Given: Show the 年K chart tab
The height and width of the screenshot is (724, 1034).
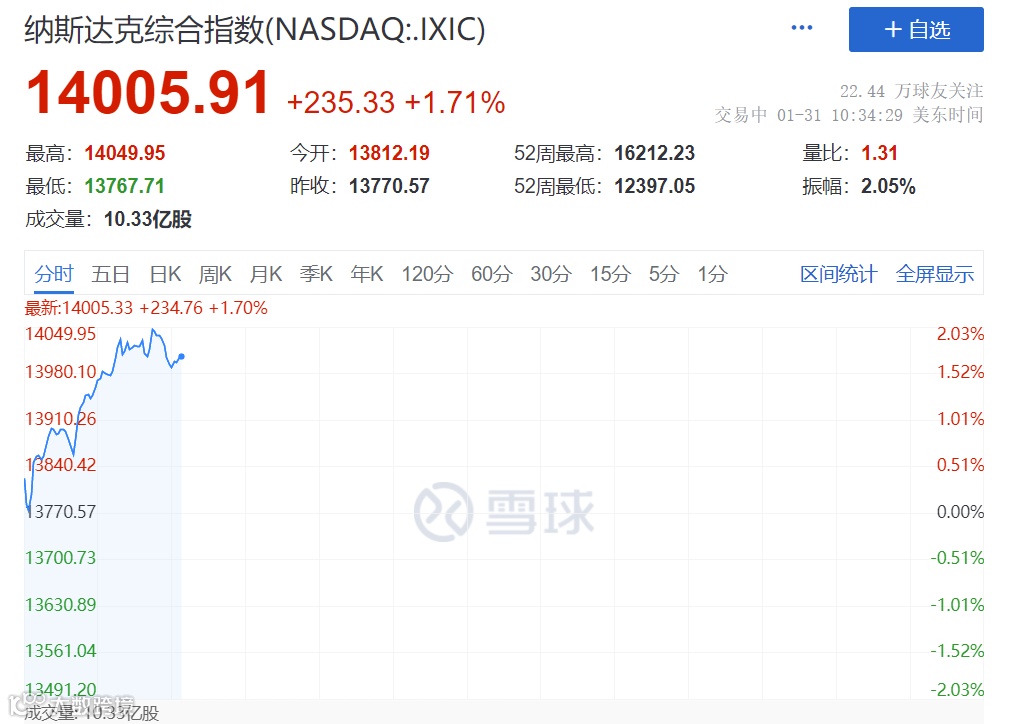Looking at the screenshot, I should (367, 274).
